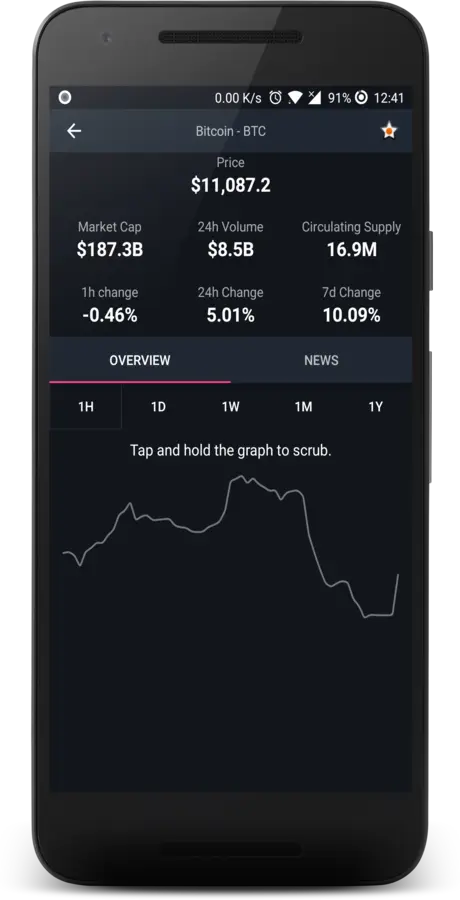Select the 1H chart range

86,407
